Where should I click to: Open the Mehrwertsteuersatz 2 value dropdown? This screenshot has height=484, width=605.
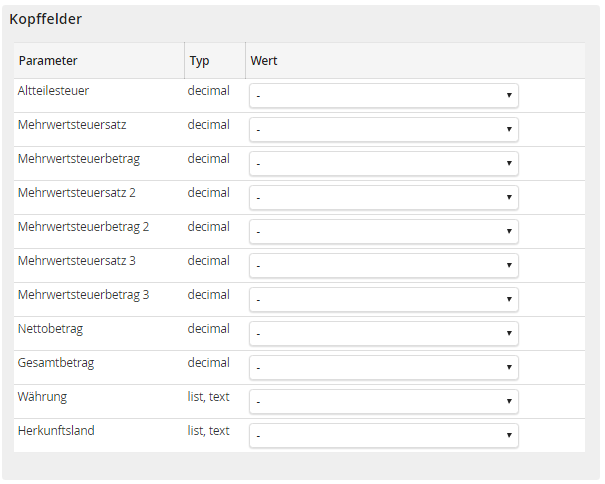(383, 198)
